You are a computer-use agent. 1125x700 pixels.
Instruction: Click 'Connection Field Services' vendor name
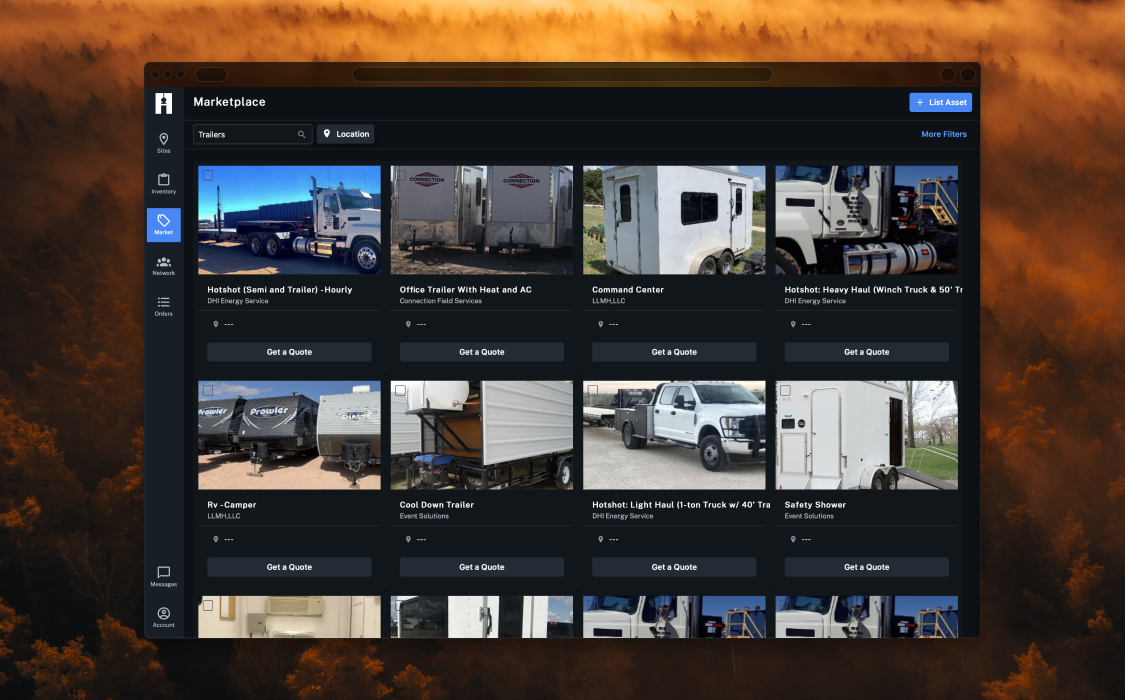pyautogui.click(x=441, y=301)
